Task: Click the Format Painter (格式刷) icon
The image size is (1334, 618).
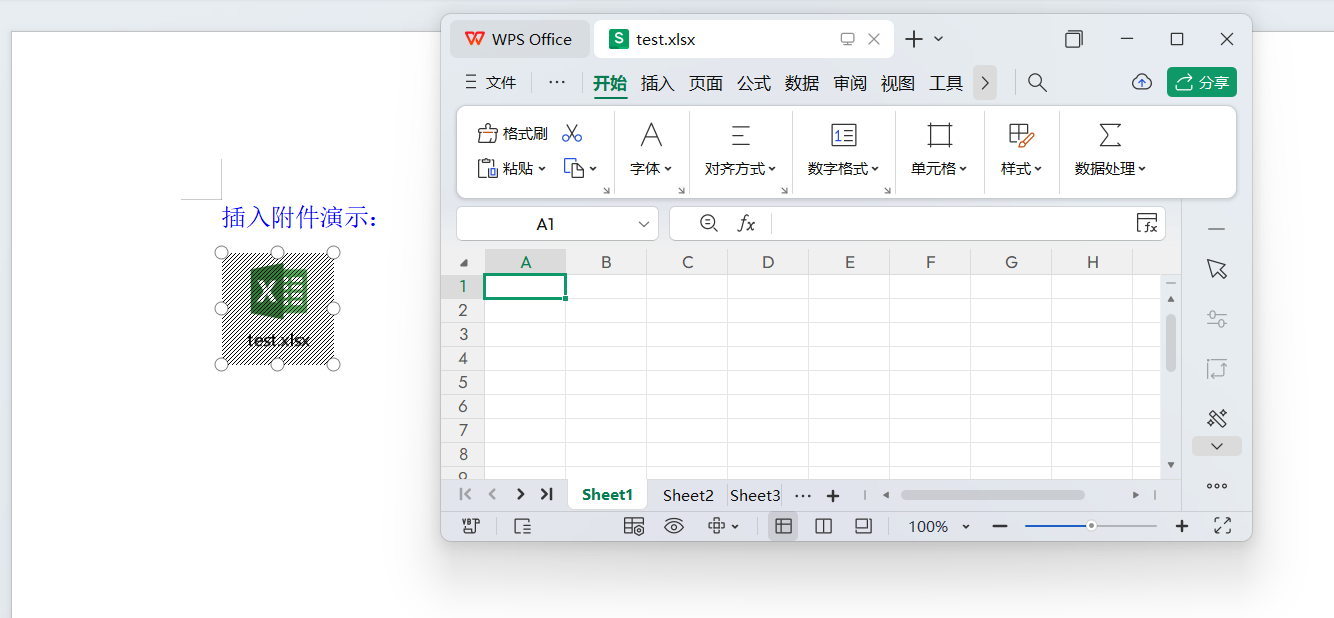Action: click(x=488, y=134)
